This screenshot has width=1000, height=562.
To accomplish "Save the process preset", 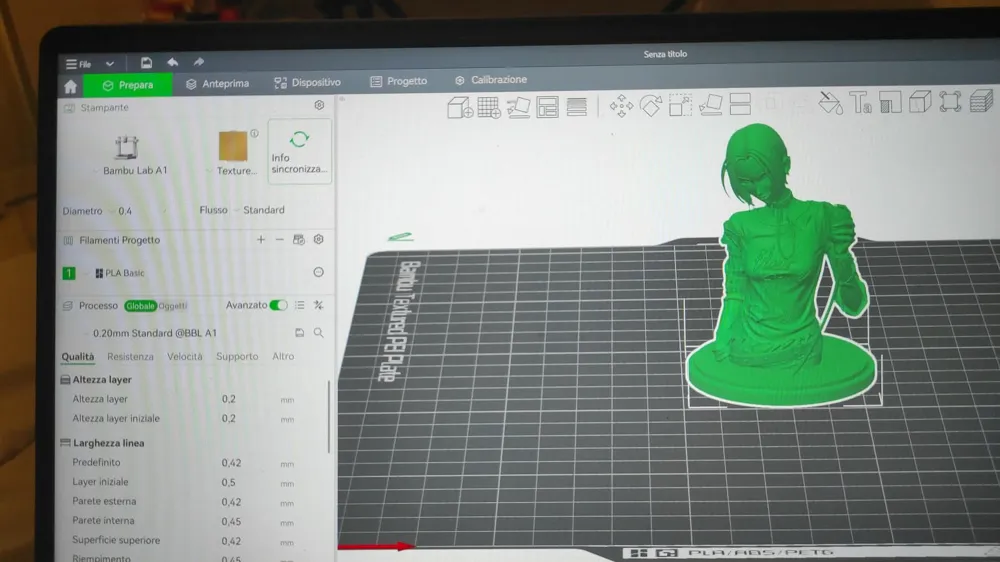I will (x=299, y=332).
